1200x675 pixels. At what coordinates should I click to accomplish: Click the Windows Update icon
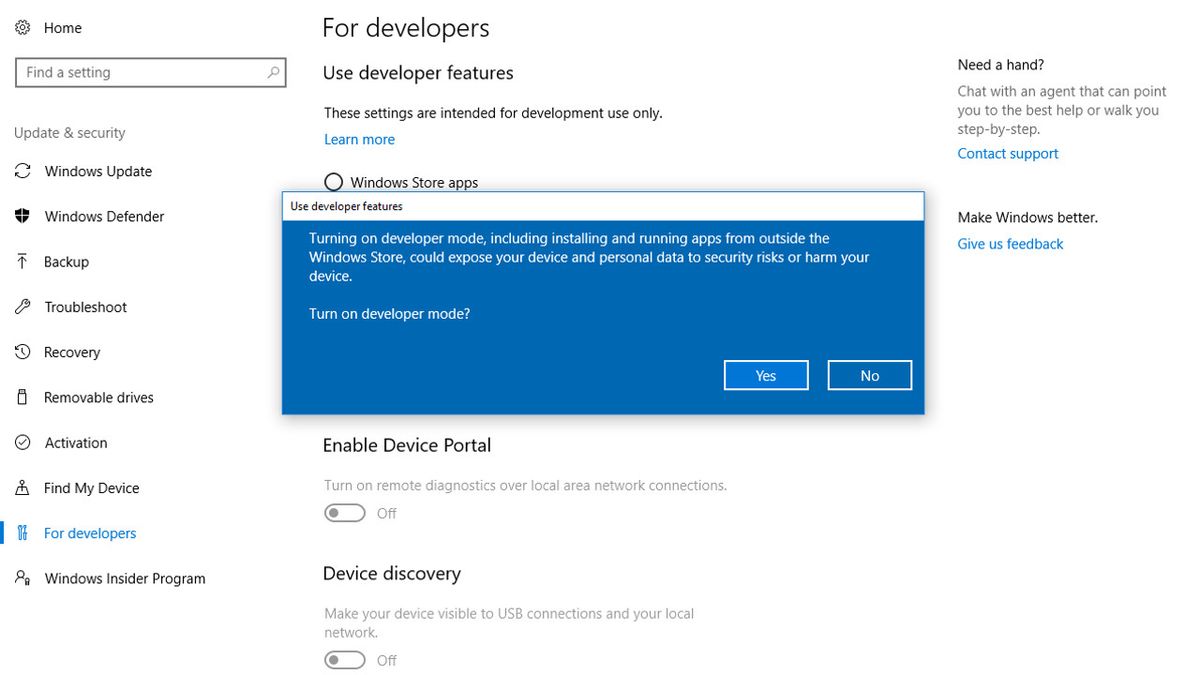point(22,171)
